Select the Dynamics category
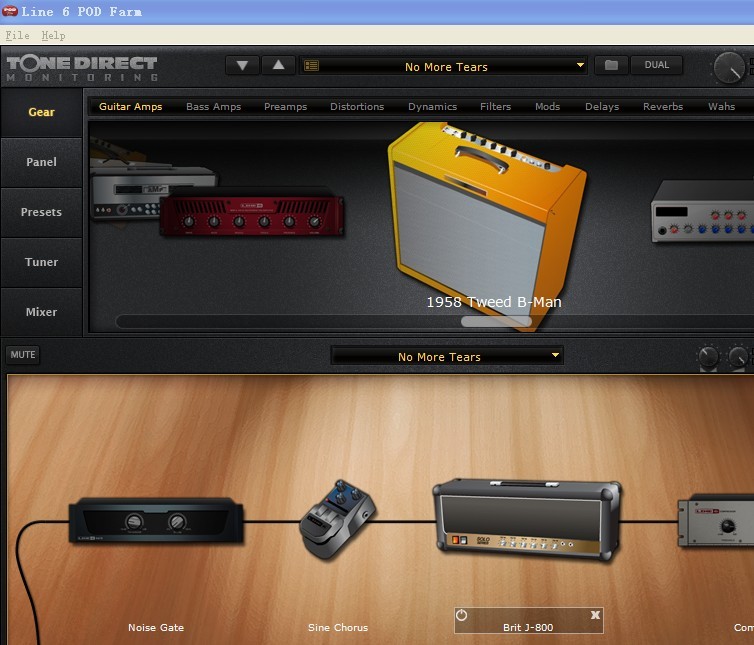The width and height of the screenshot is (754, 645). 432,107
